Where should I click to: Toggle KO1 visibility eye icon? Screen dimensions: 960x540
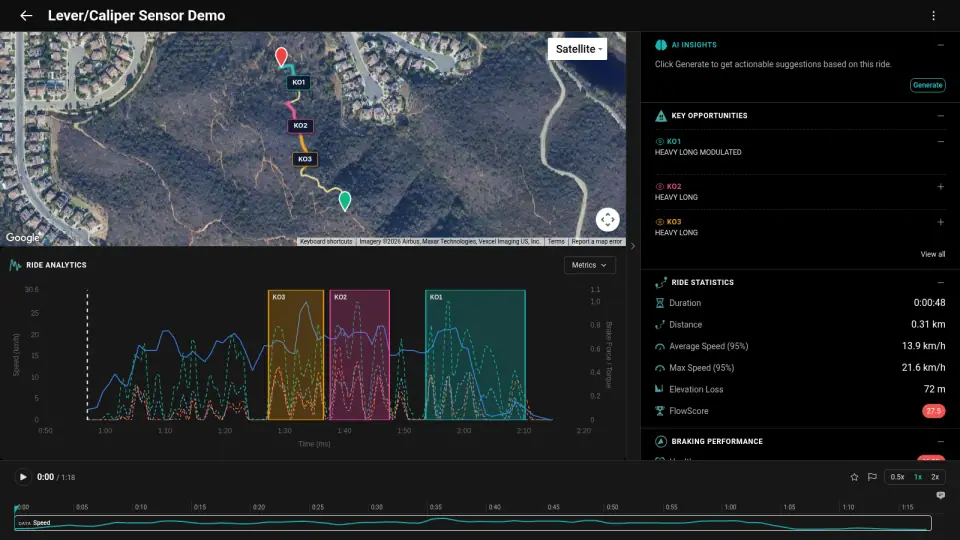click(659, 141)
